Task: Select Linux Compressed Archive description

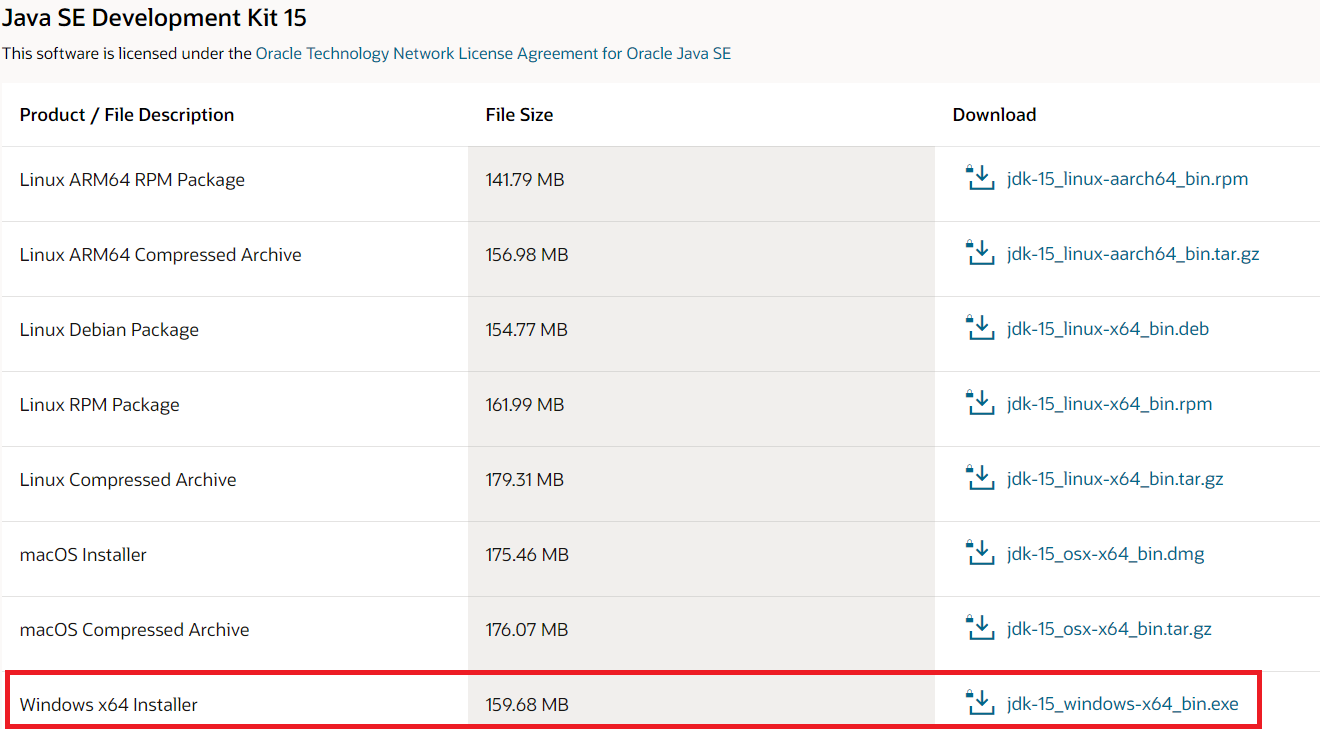Action: 128,480
